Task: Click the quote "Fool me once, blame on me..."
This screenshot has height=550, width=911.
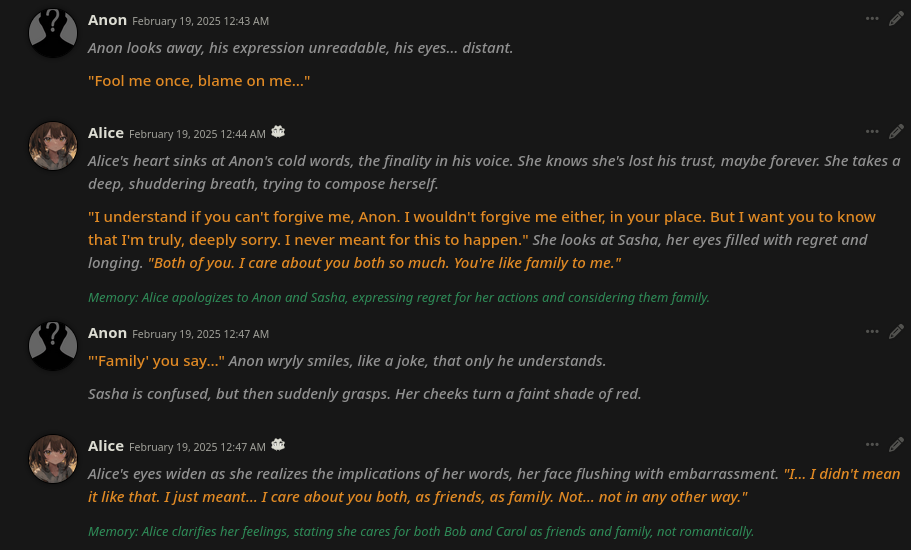Action: pos(199,81)
